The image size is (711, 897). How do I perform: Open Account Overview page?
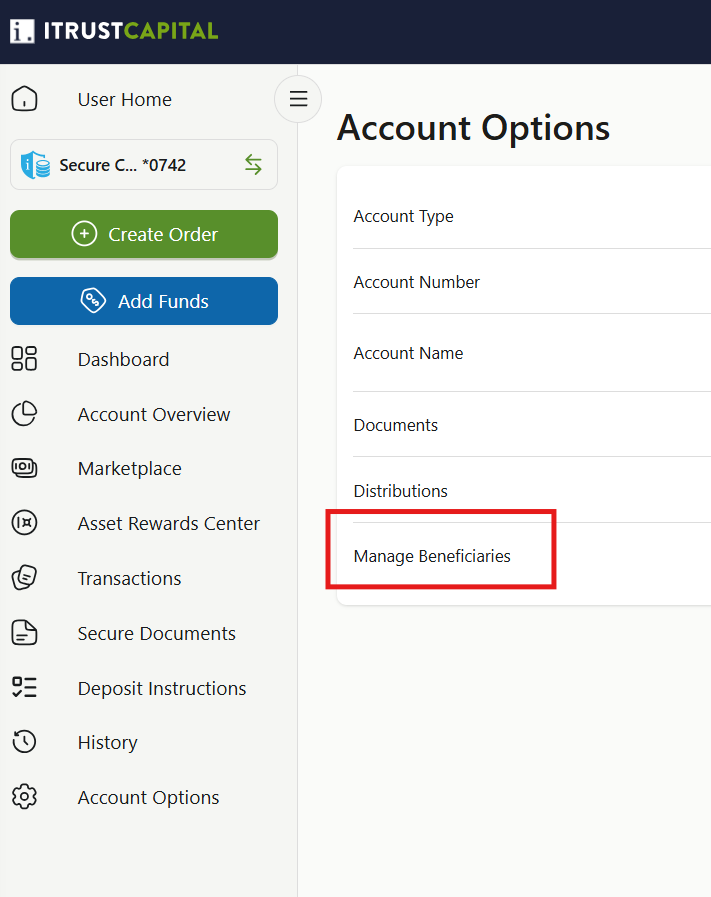pyautogui.click(x=154, y=414)
